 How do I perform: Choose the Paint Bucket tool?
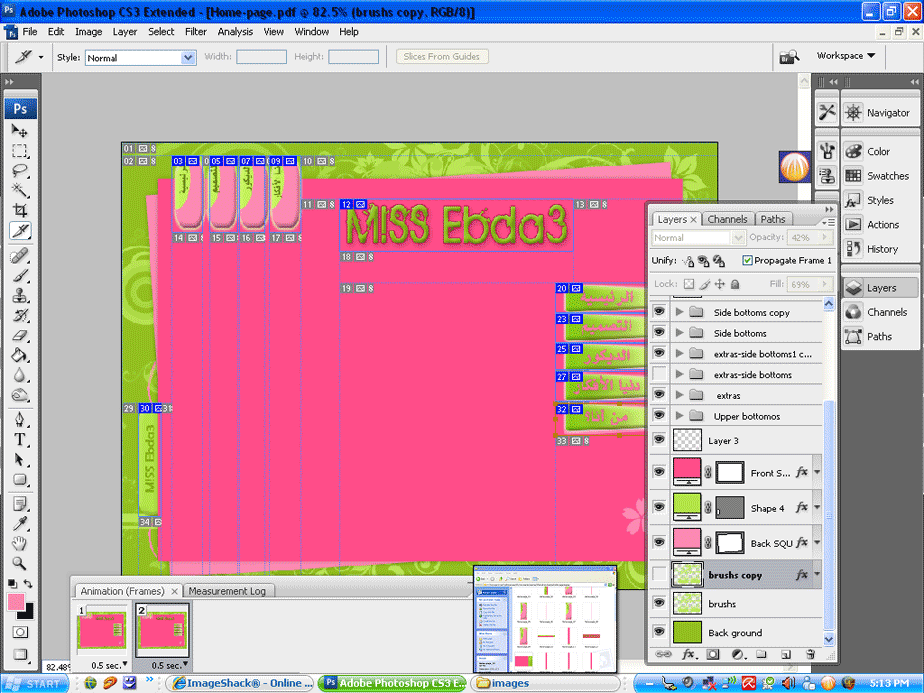(x=19, y=354)
